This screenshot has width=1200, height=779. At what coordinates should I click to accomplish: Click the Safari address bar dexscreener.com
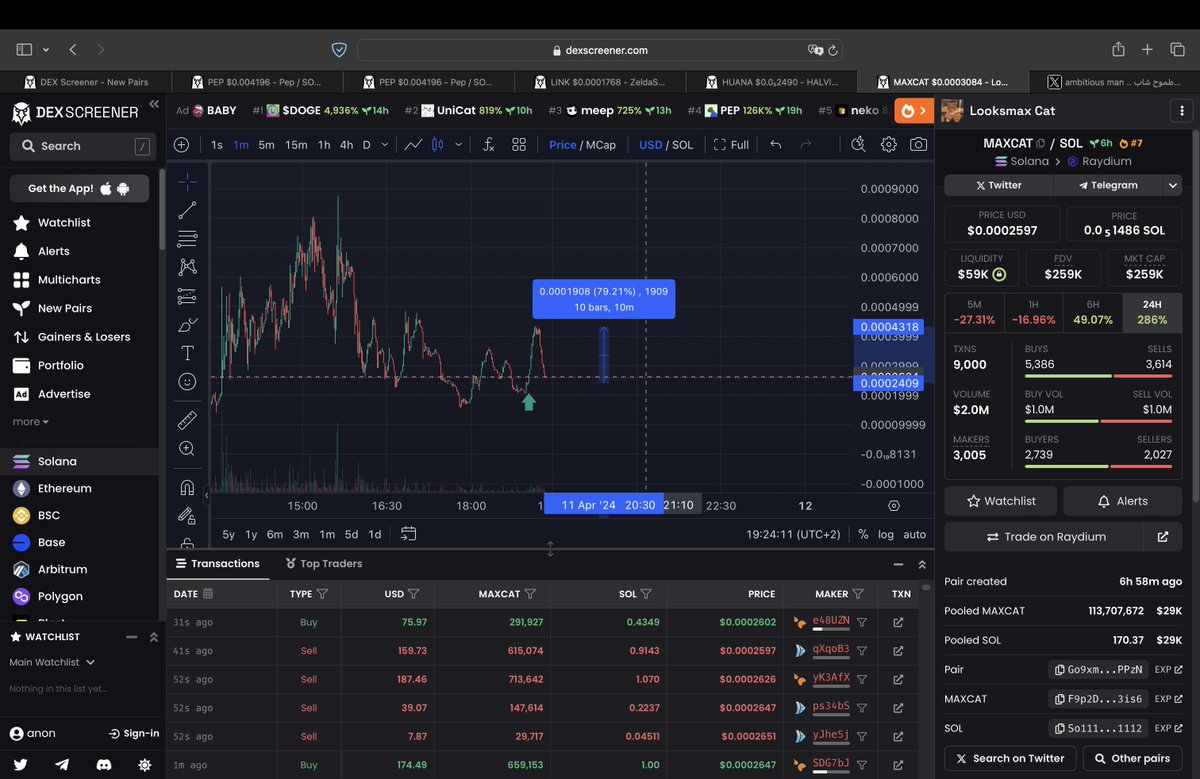[x=600, y=49]
